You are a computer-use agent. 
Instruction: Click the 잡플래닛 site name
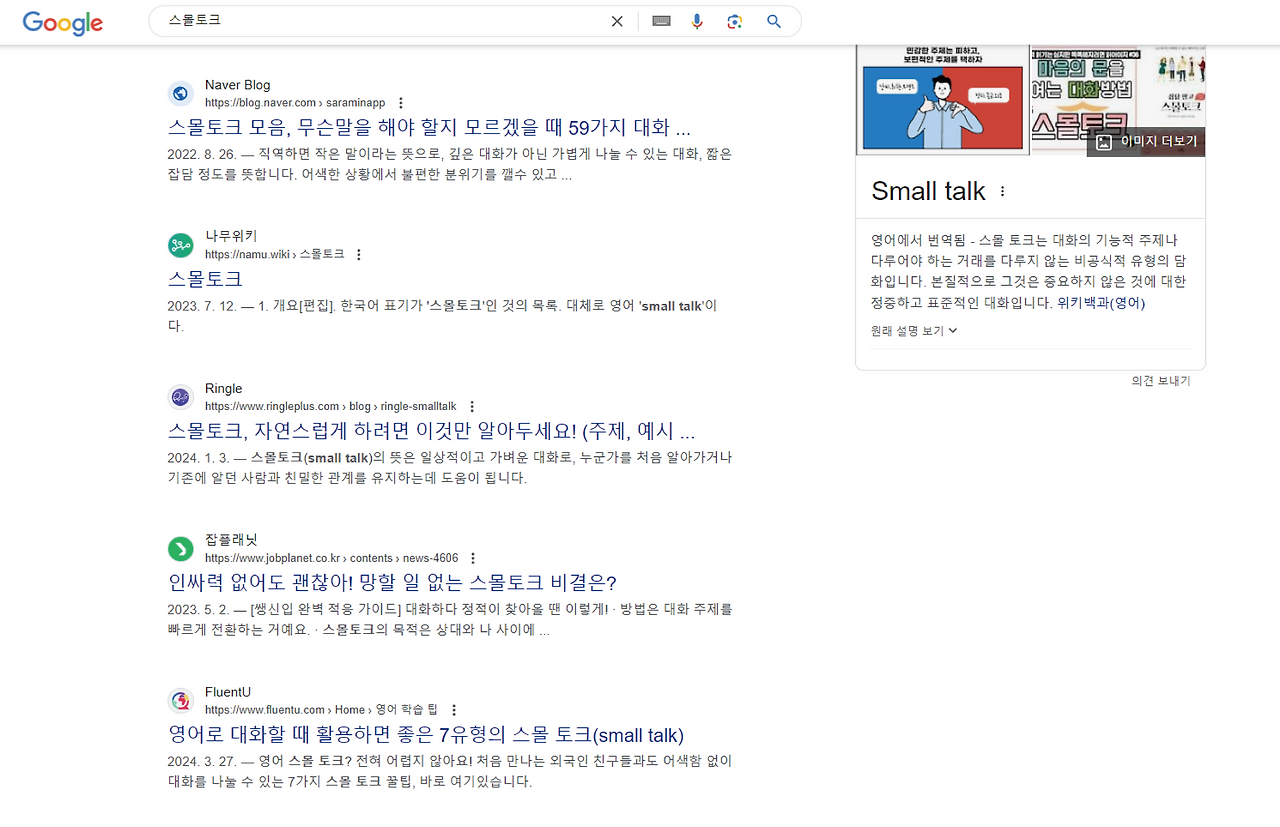tap(231, 539)
